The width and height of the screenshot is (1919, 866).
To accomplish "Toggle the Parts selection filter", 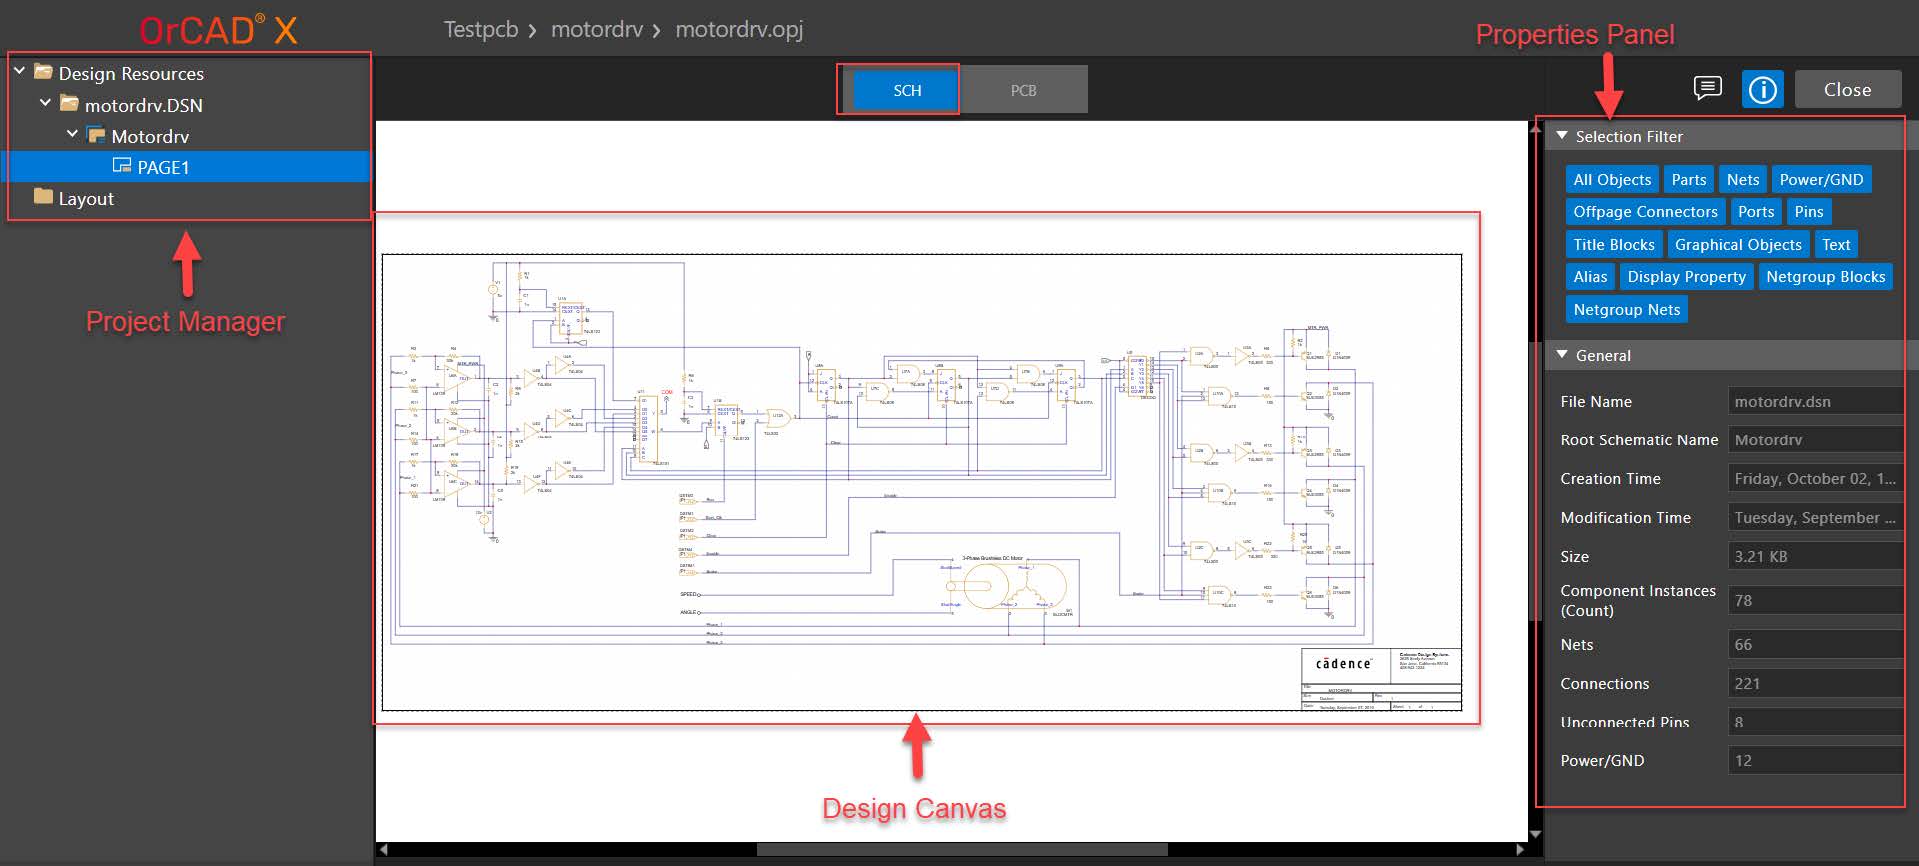I will pos(1688,180).
